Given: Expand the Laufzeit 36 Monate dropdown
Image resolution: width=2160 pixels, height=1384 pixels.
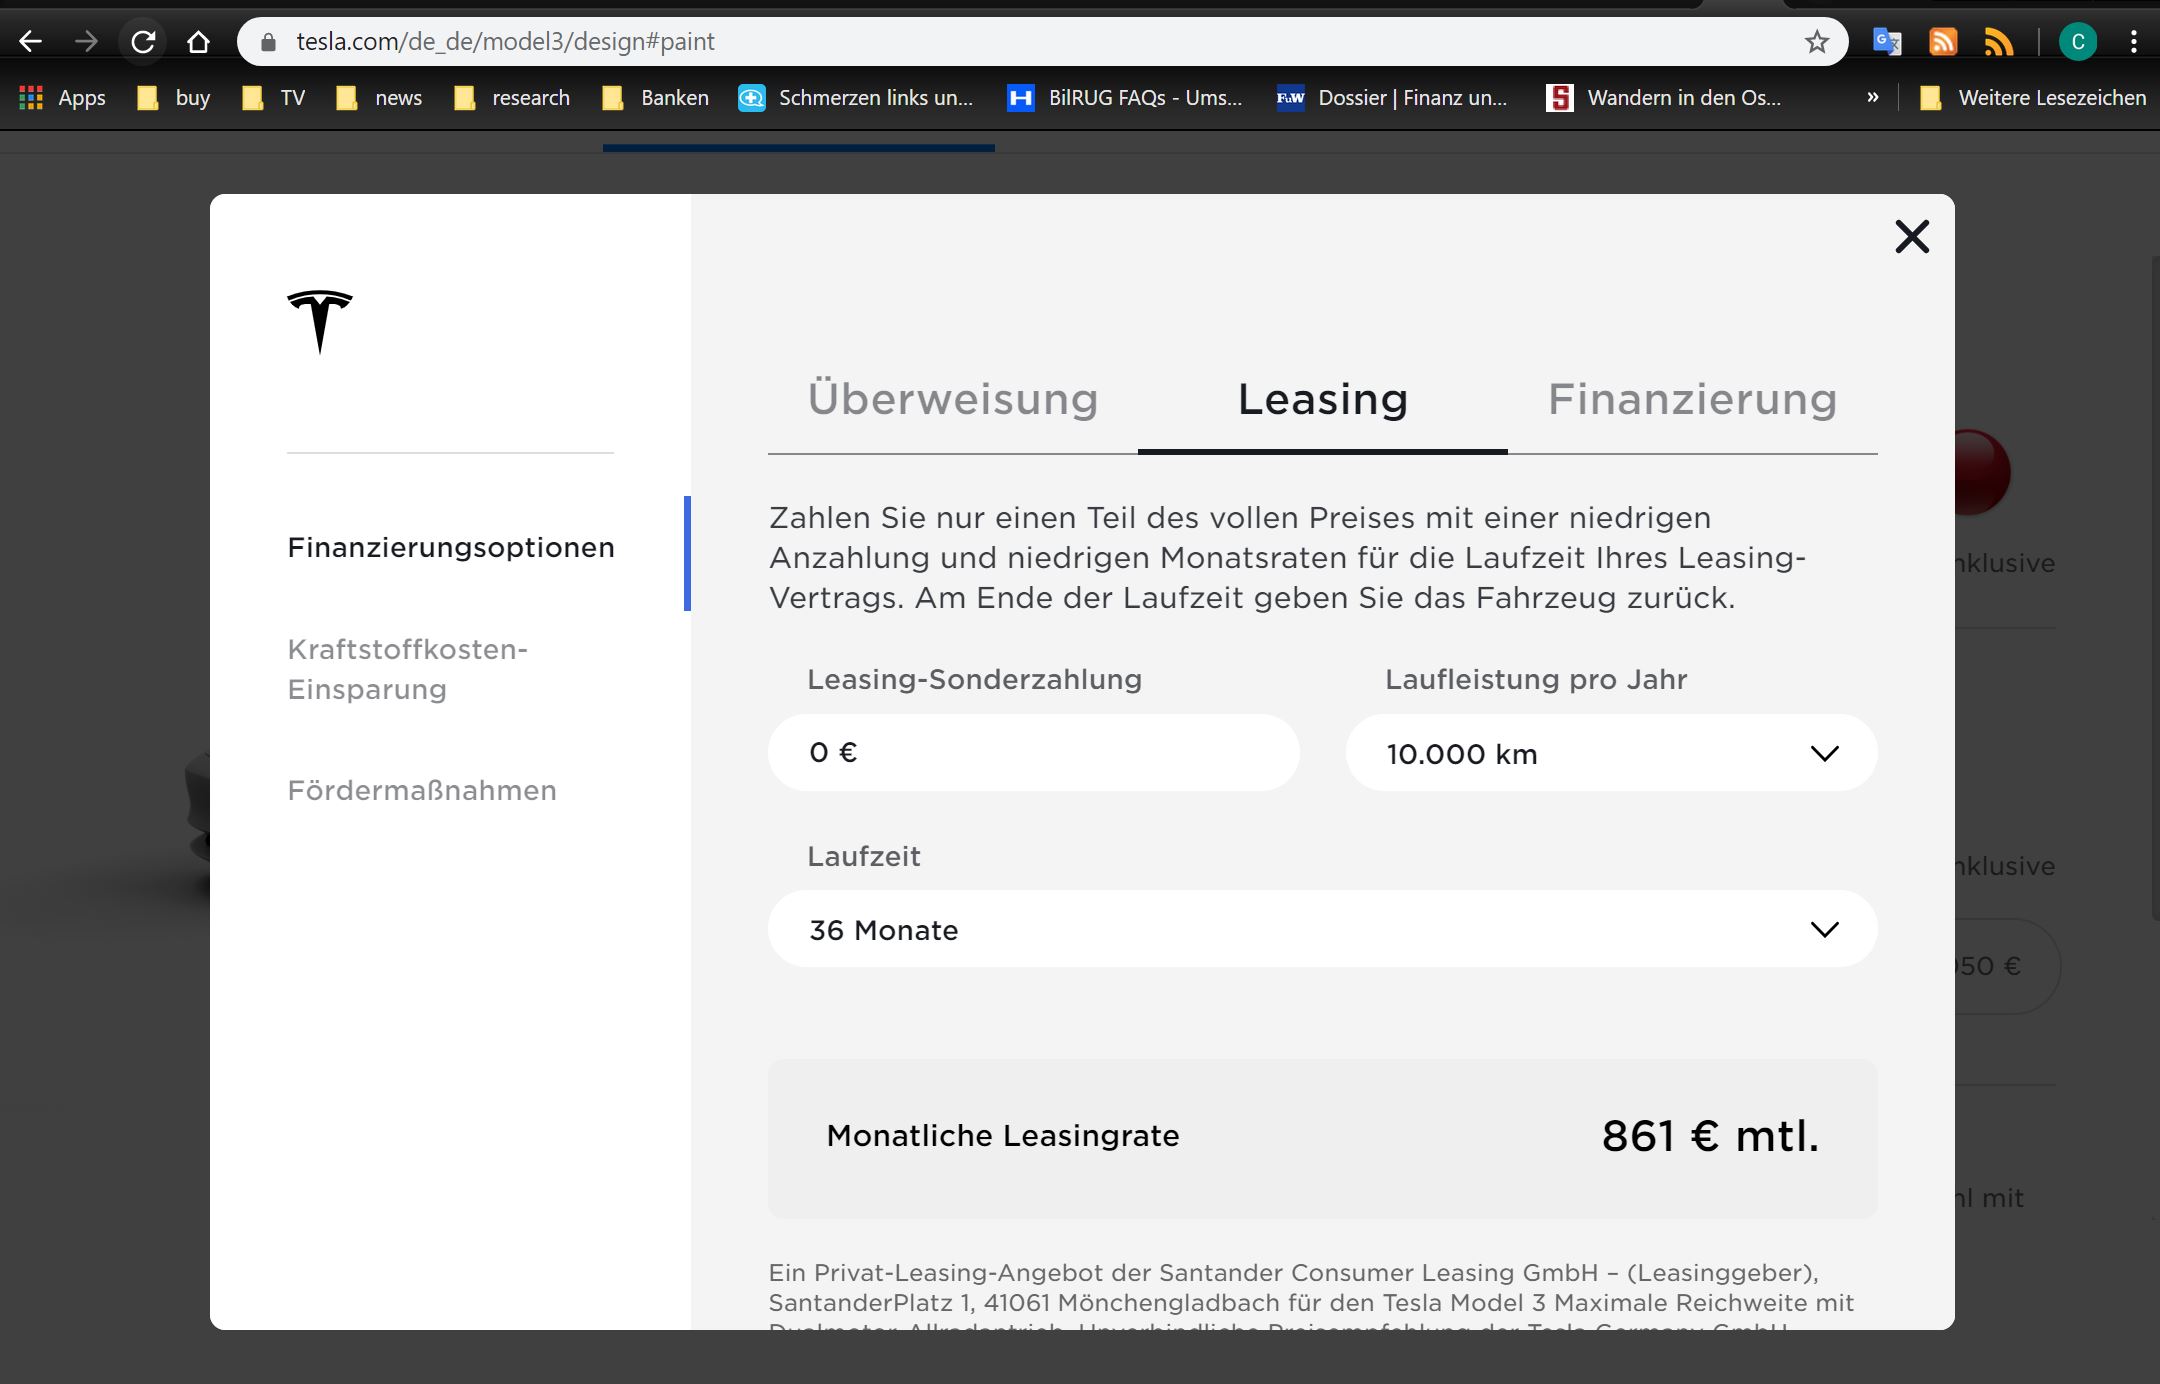Looking at the screenshot, I should pos(1322,930).
